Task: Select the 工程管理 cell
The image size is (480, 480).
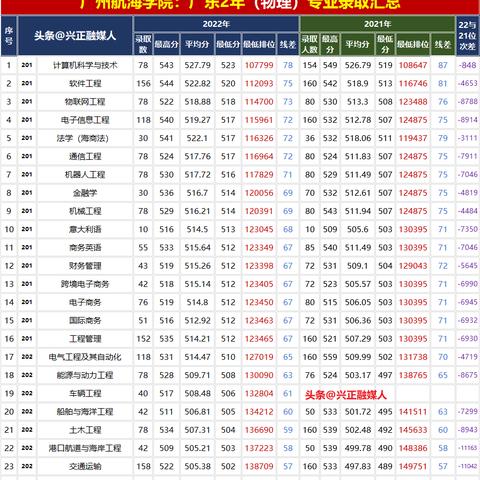Action: point(85,339)
